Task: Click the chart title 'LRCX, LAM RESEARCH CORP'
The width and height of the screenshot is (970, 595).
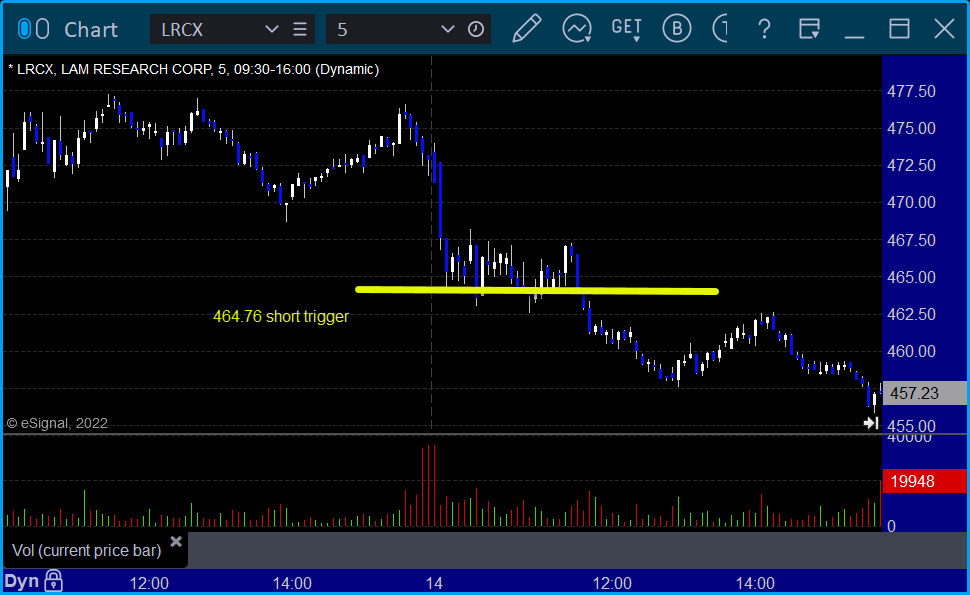Action: 115,69
